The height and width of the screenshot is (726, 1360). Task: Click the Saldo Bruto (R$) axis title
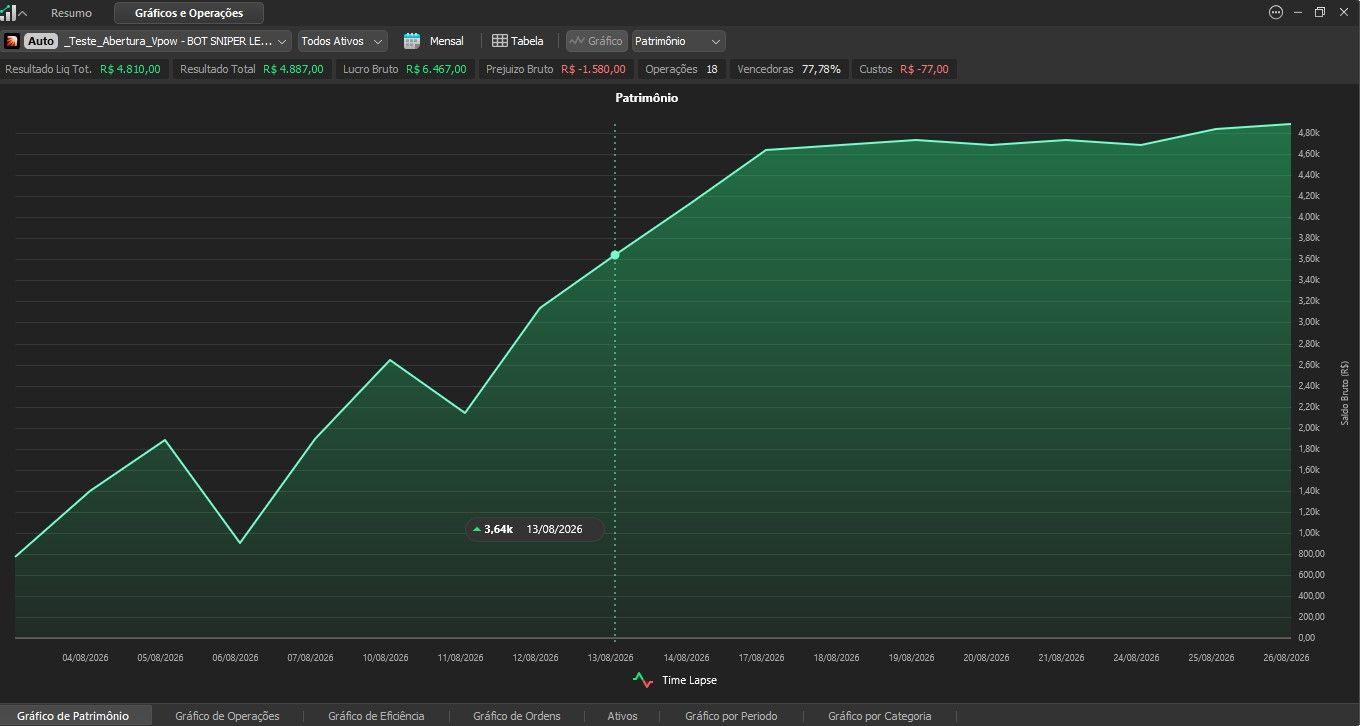(1345, 393)
